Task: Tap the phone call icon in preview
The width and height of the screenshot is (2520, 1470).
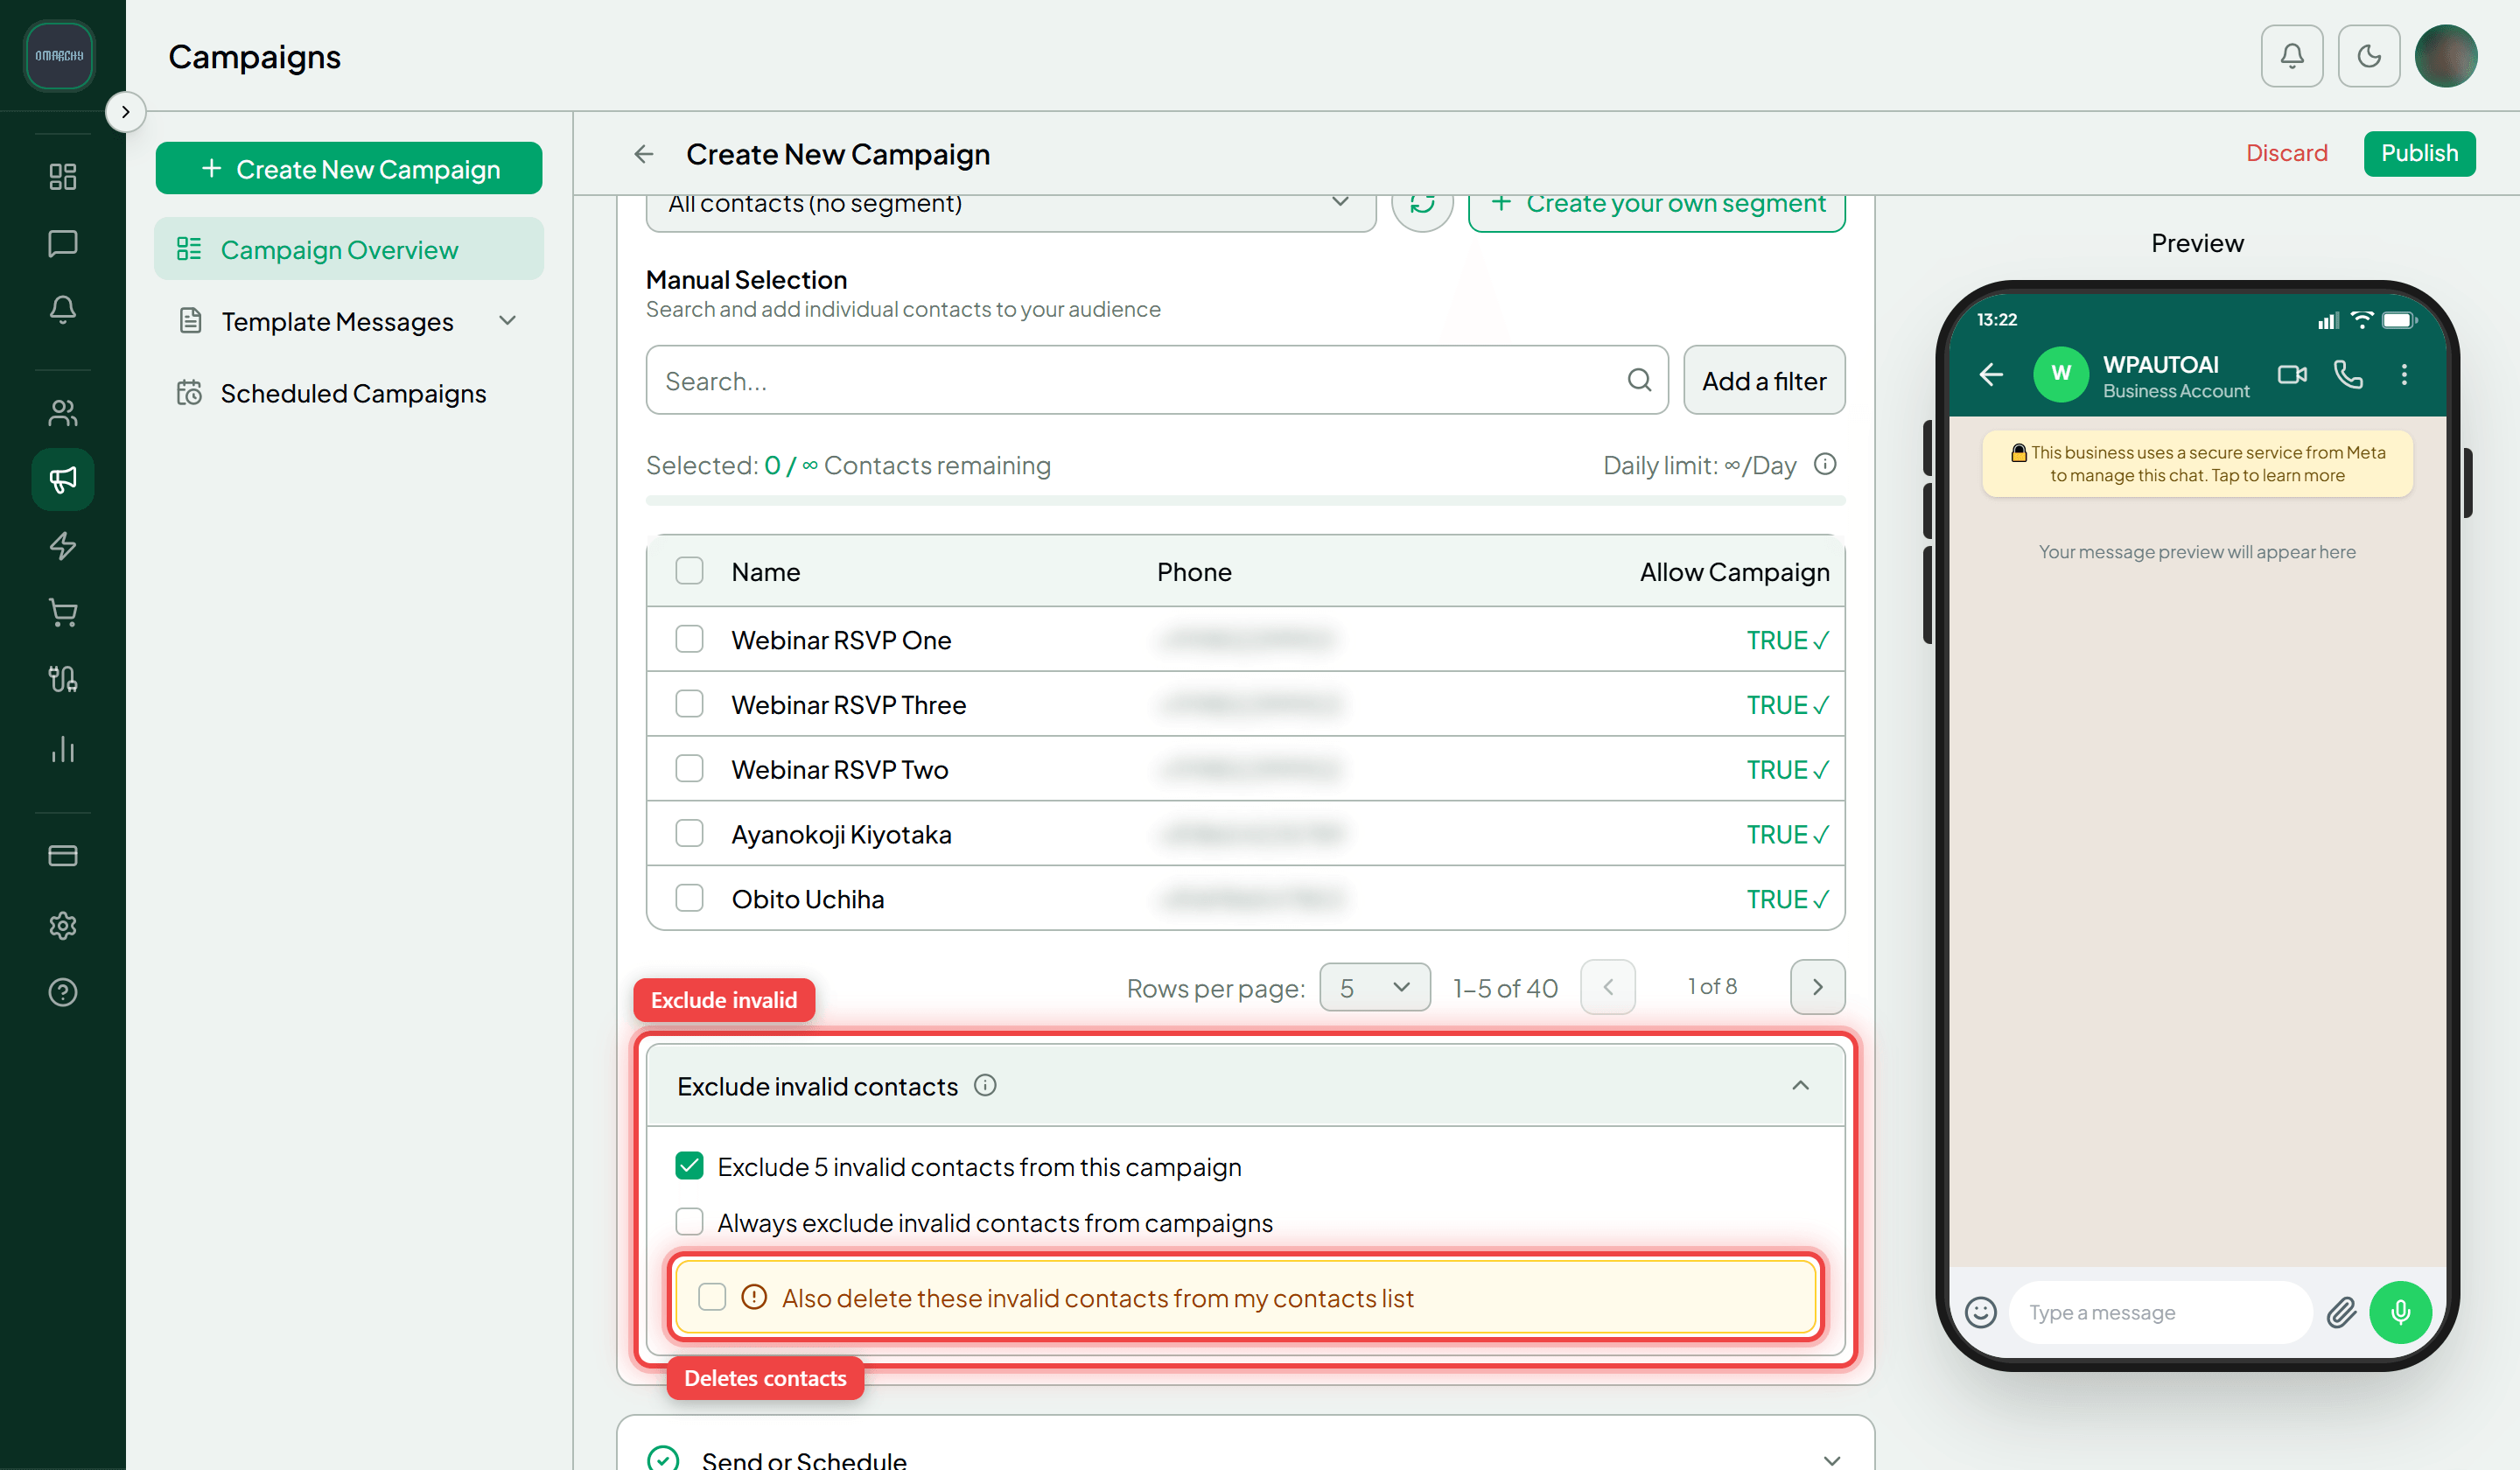Action: click(x=2348, y=374)
